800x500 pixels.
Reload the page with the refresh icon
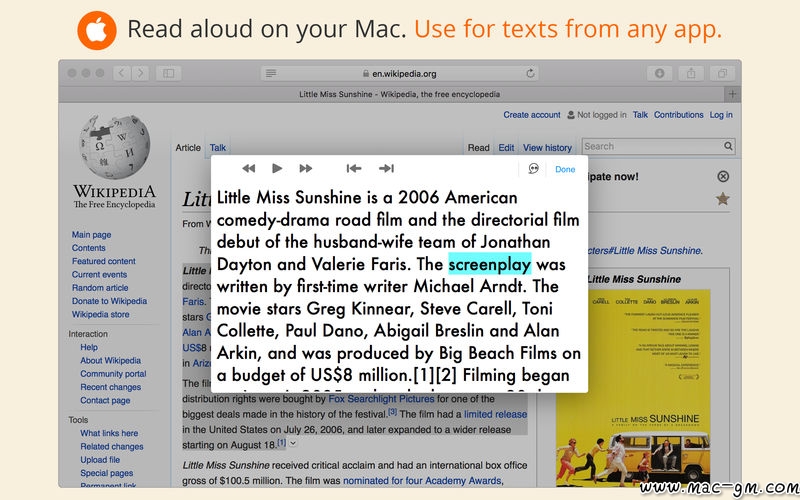tap(530, 73)
